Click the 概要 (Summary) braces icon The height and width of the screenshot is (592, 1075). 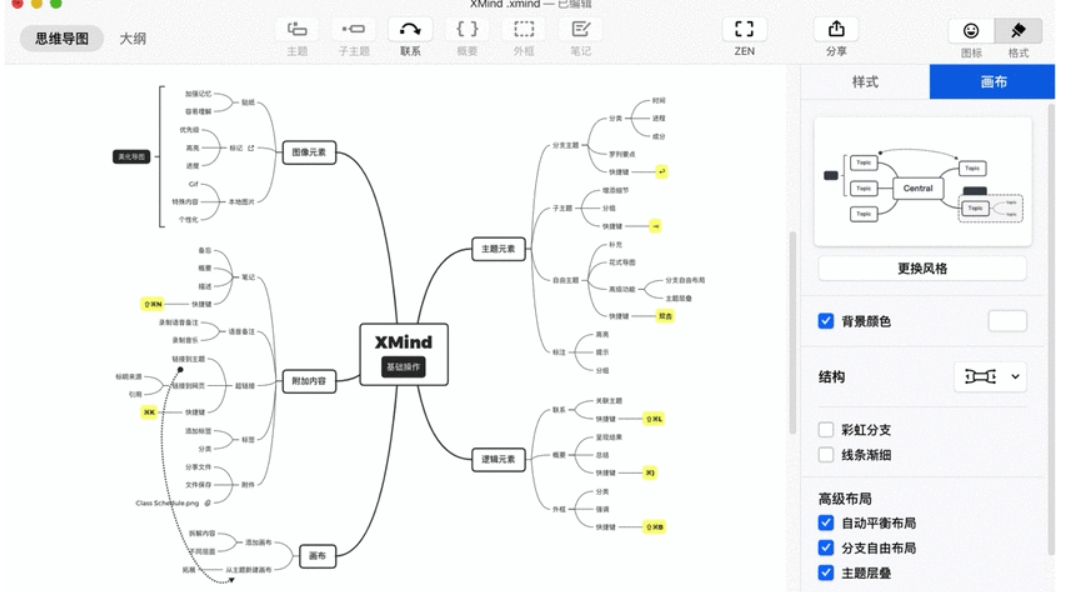point(467,29)
